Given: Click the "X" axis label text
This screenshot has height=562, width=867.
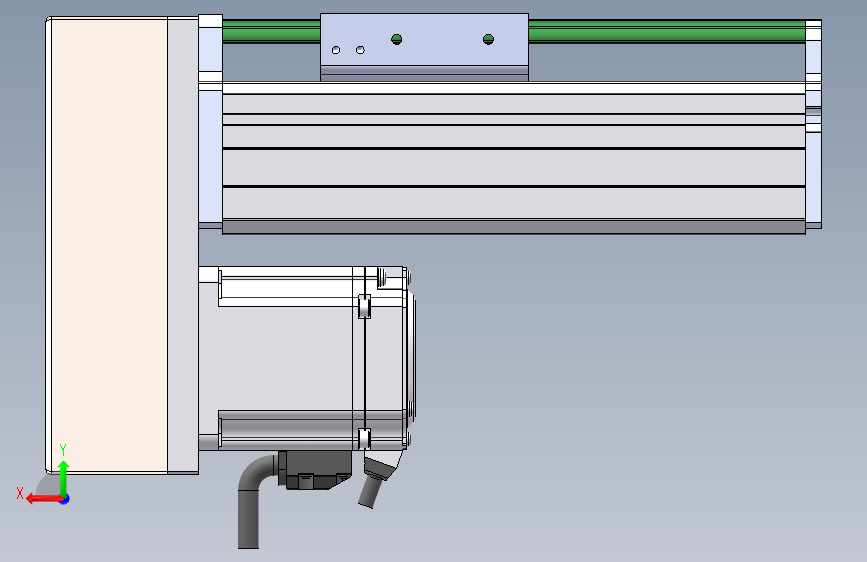Looking at the screenshot, I should coord(20,493).
